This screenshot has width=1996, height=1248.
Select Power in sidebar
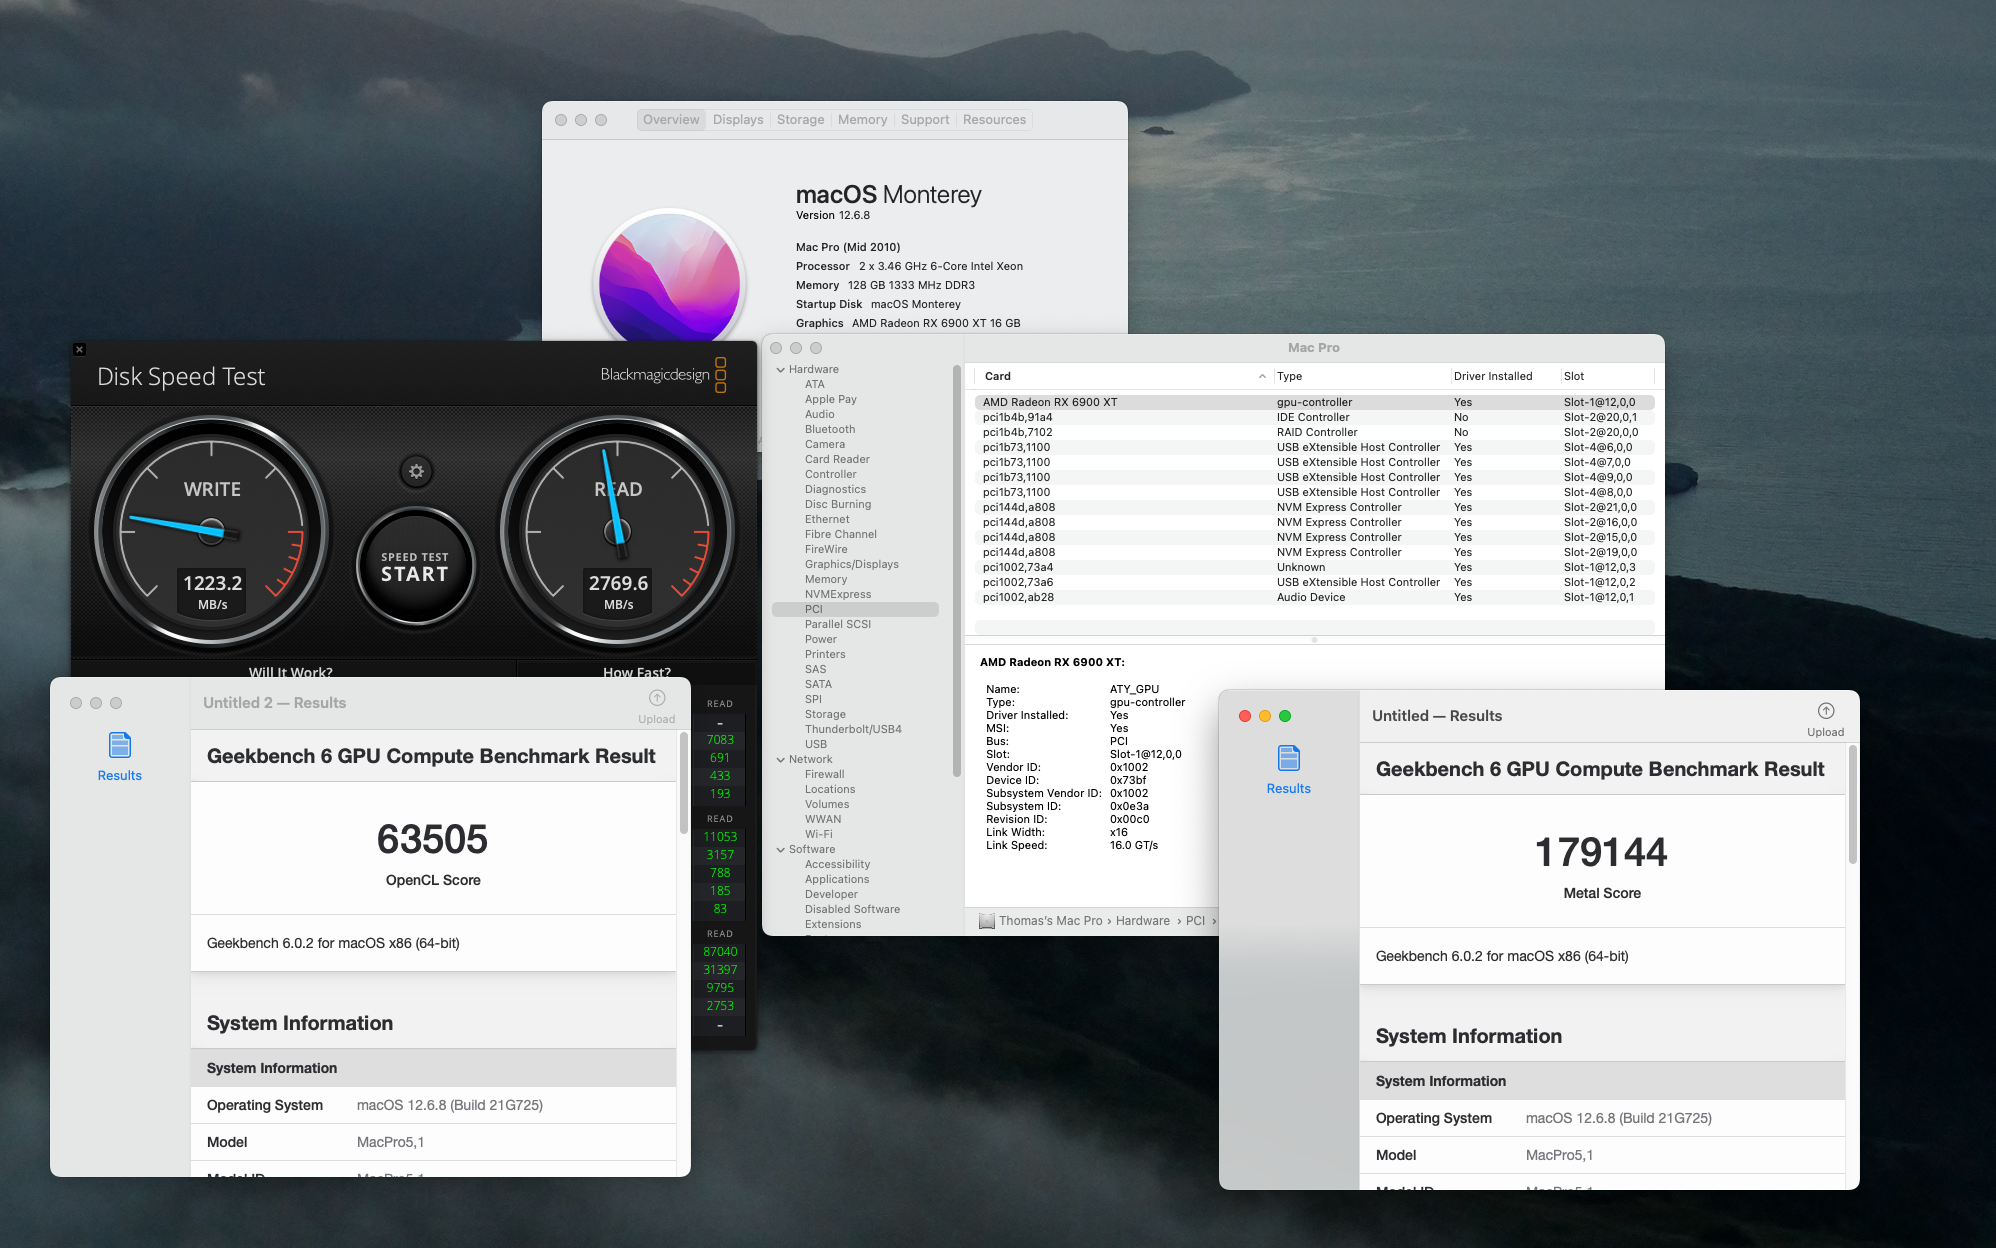click(x=820, y=640)
